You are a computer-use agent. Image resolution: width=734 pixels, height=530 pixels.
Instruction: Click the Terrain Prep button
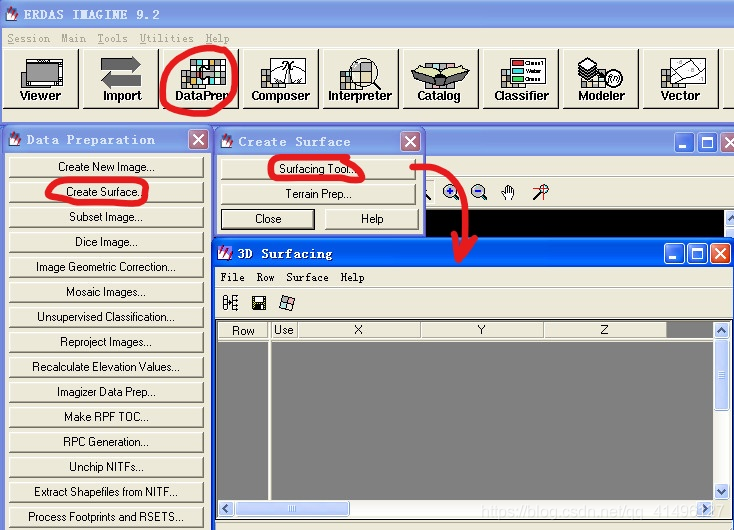click(318, 194)
